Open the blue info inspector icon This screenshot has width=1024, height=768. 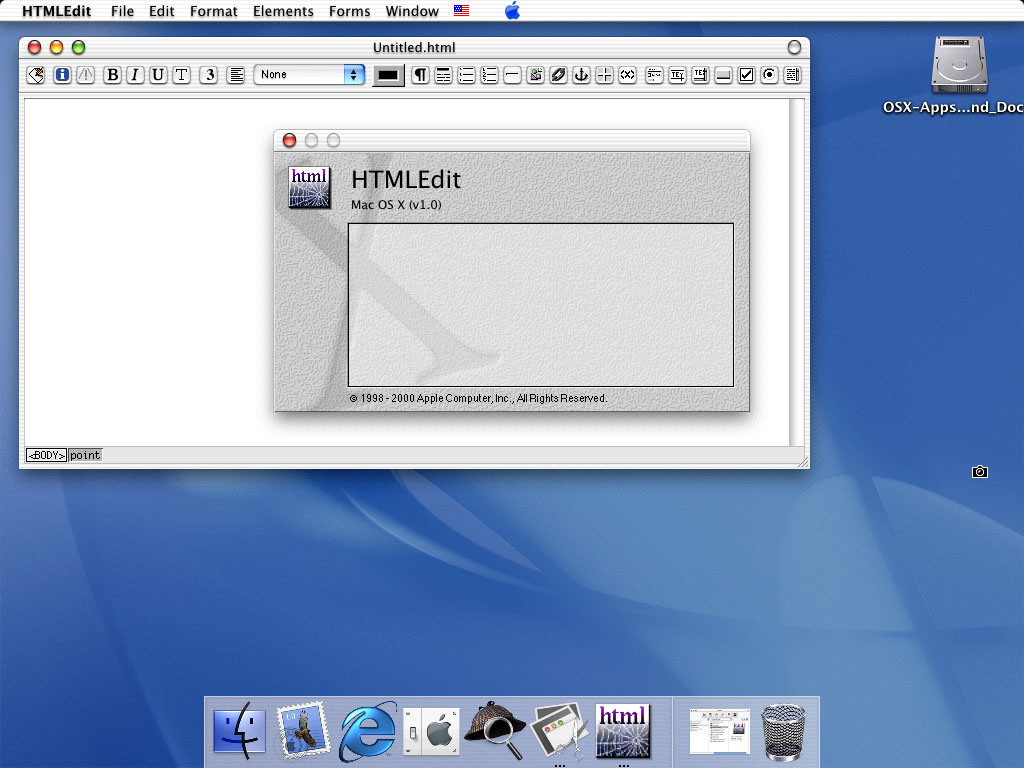(x=62, y=75)
